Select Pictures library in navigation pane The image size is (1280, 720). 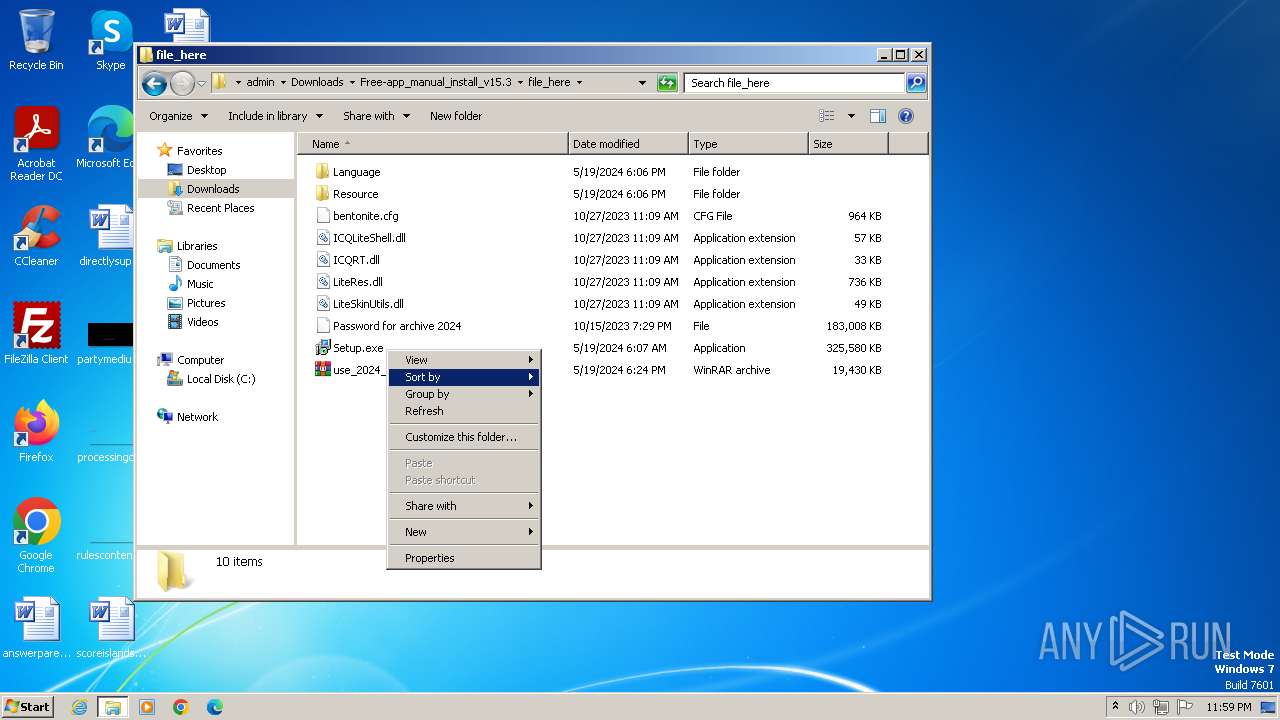[206, 303]
